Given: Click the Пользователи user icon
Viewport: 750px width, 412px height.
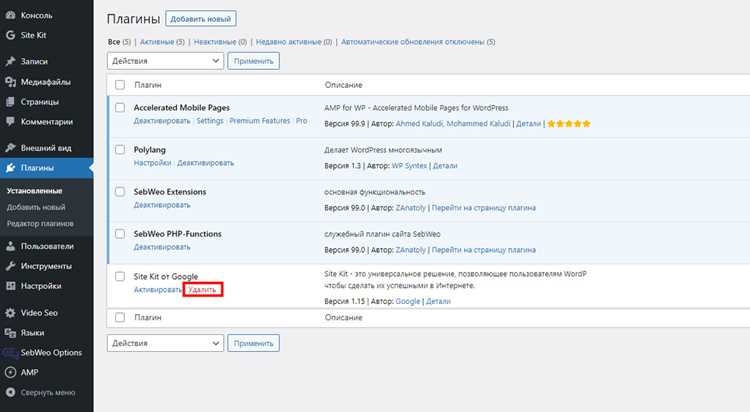Looking at the screenshot, I should 10,246.
